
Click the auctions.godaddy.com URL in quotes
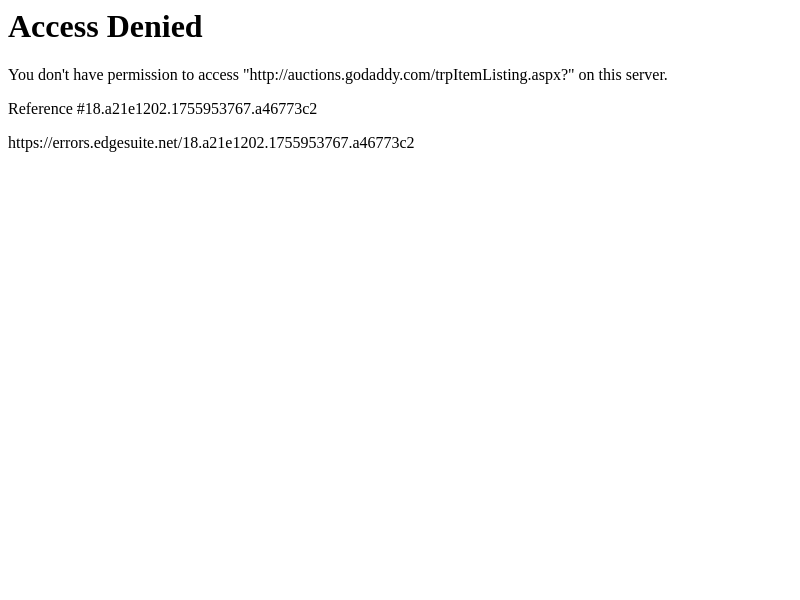pos(408,75)
